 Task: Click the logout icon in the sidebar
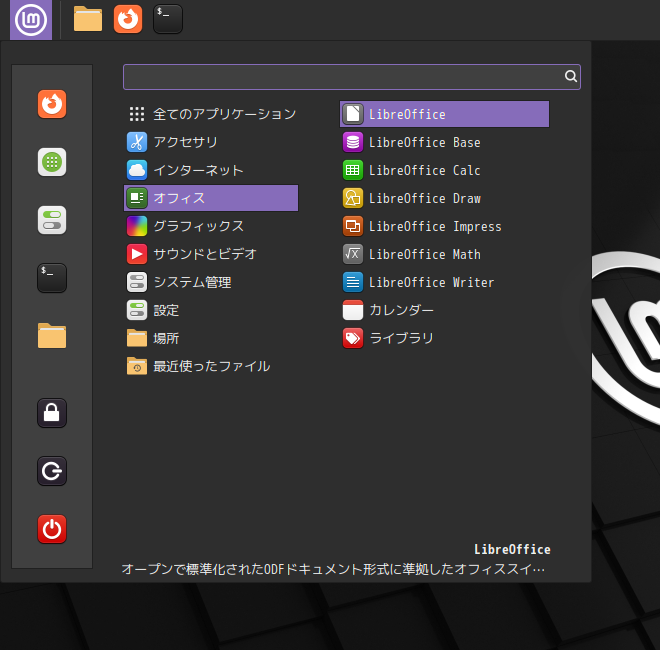(52, 471)
